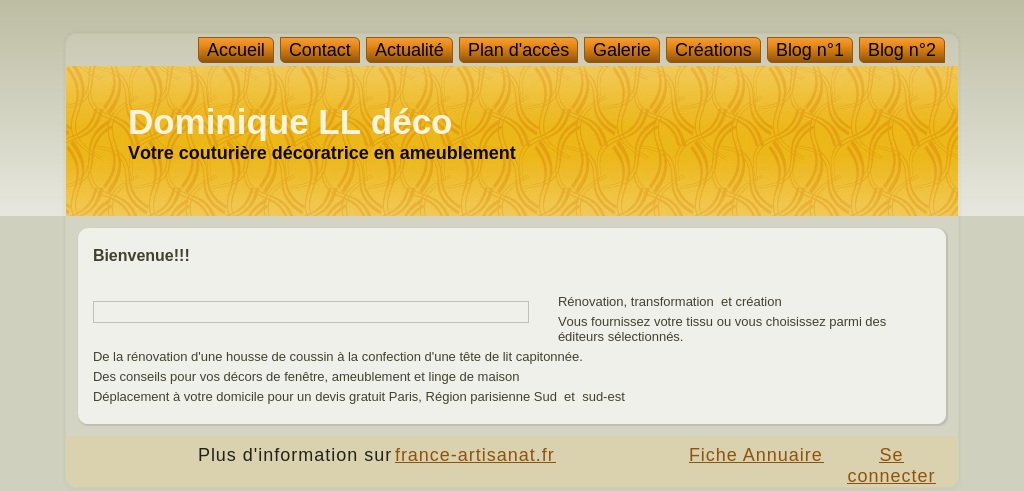Open the Actualité tab
This screenshot has height=491, width=1024.
coord(409,50)
